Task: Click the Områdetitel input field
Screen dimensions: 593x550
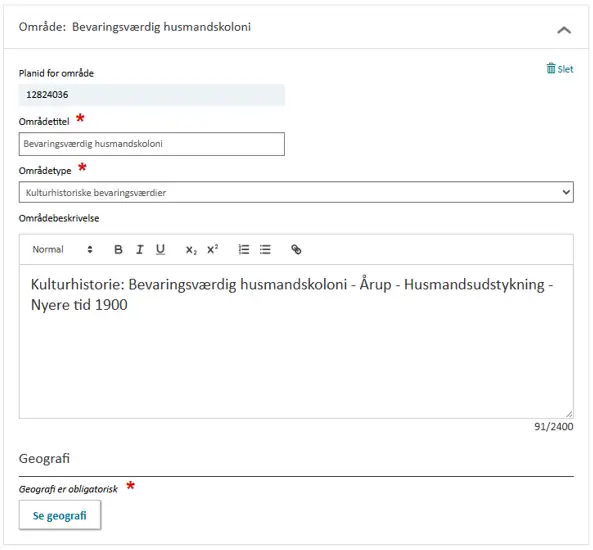Action: click(152, 144)
